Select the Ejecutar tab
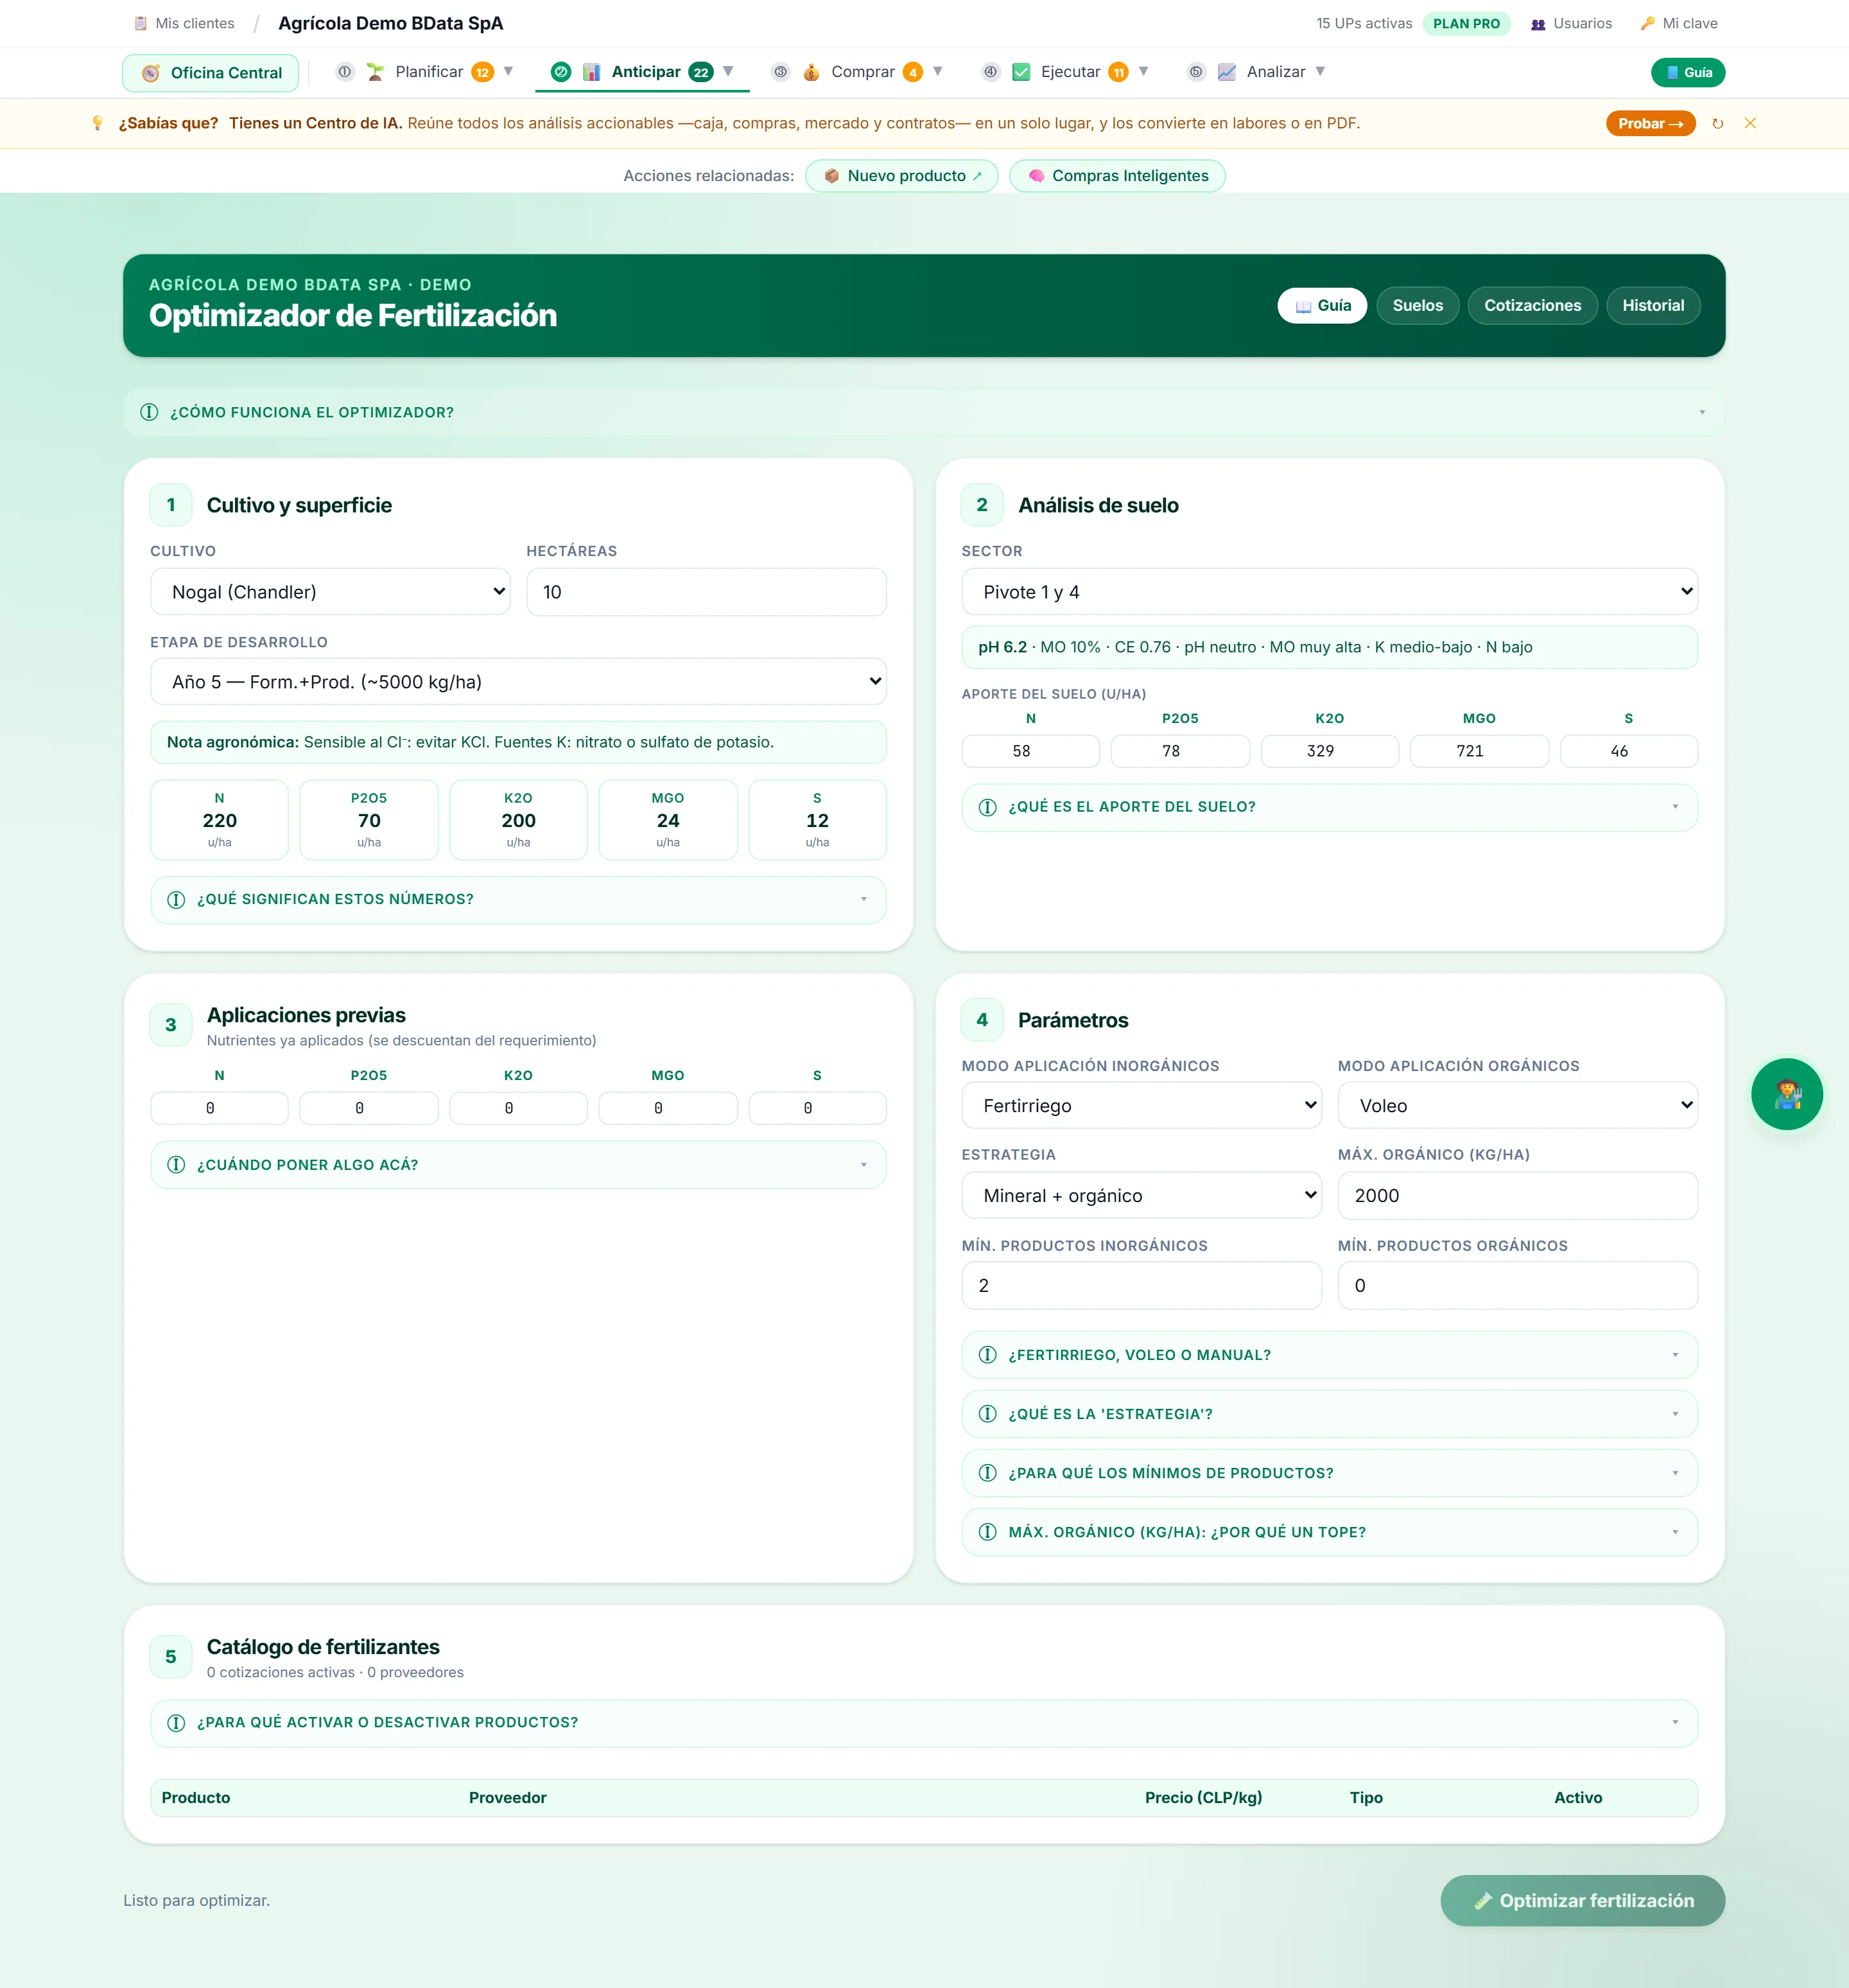Viewport: 1849px width, 1988px height. (1066, 72)
